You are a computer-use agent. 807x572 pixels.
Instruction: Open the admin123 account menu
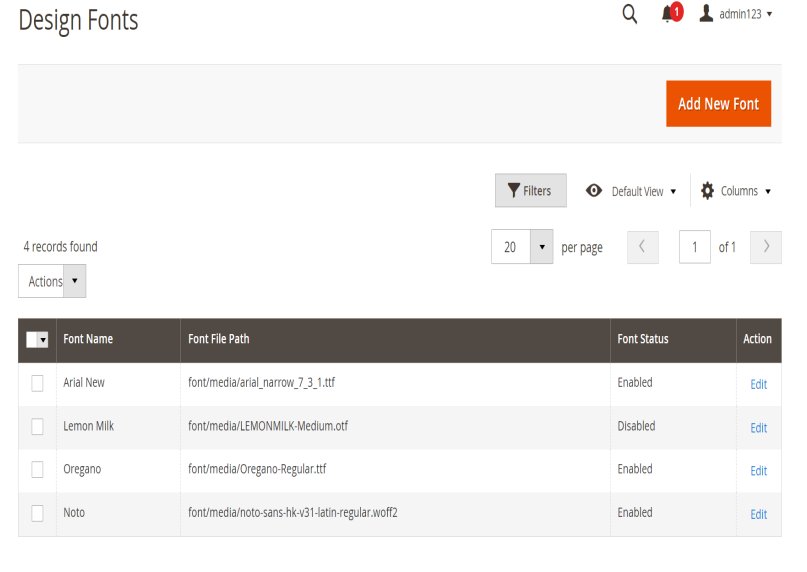coord(736,14)
